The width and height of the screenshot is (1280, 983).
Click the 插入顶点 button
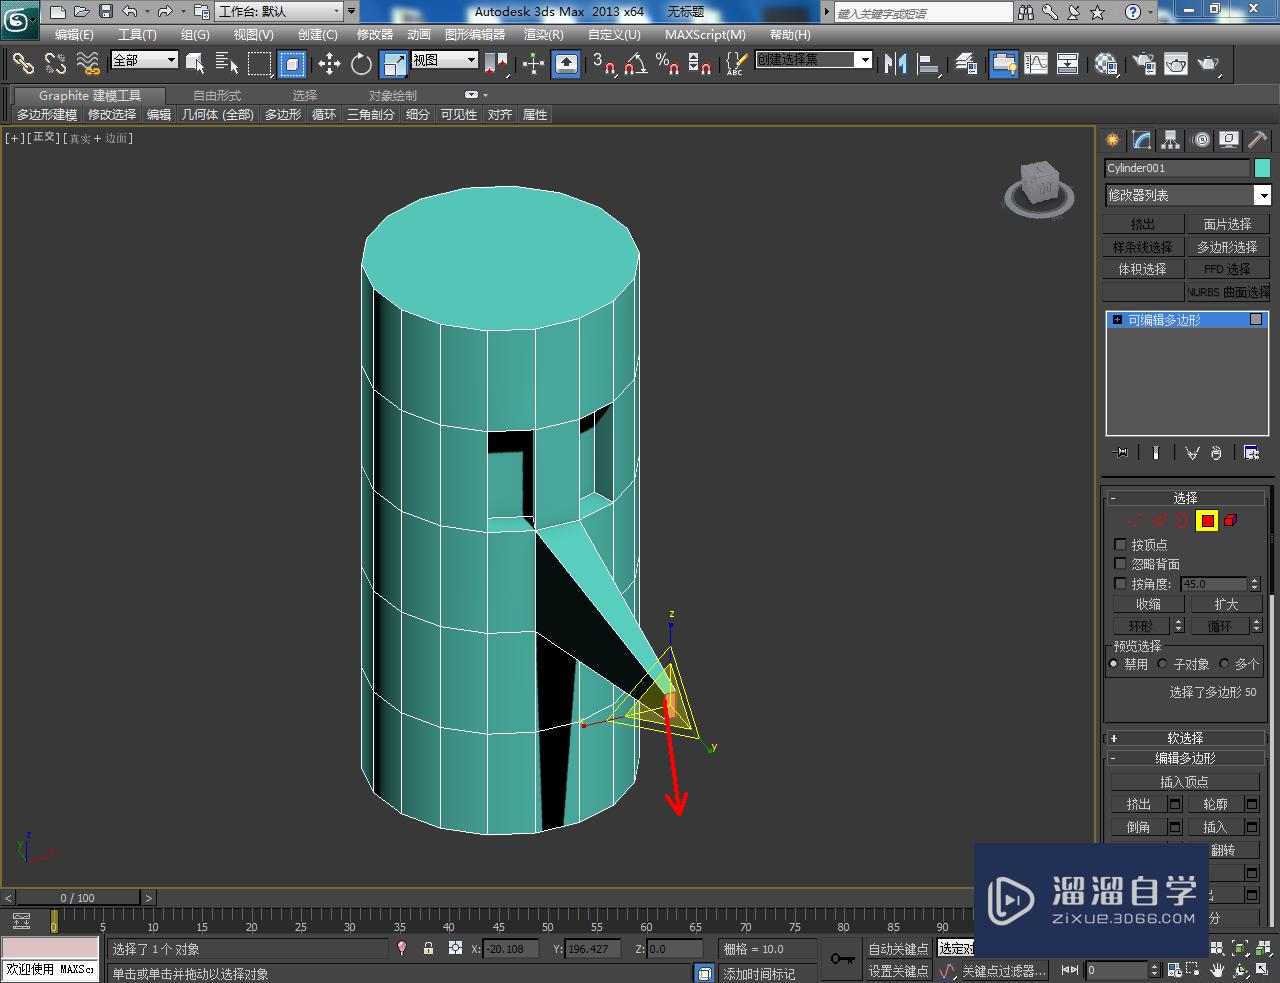(1185, 782)
